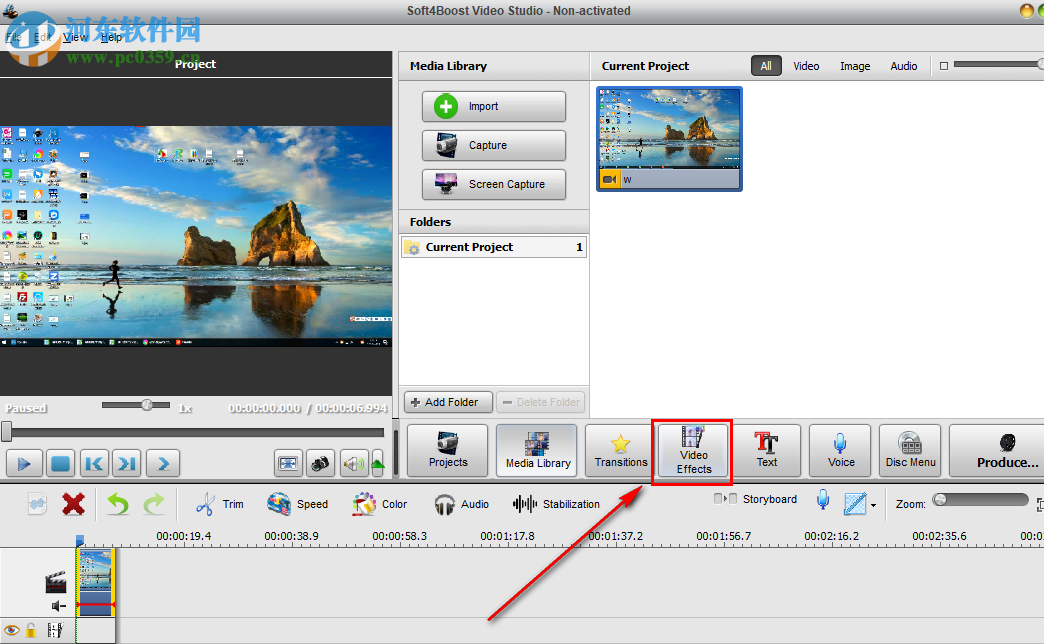Open the Audio tool
This screenshot has width=1044, height=644.
pos(461,504)
